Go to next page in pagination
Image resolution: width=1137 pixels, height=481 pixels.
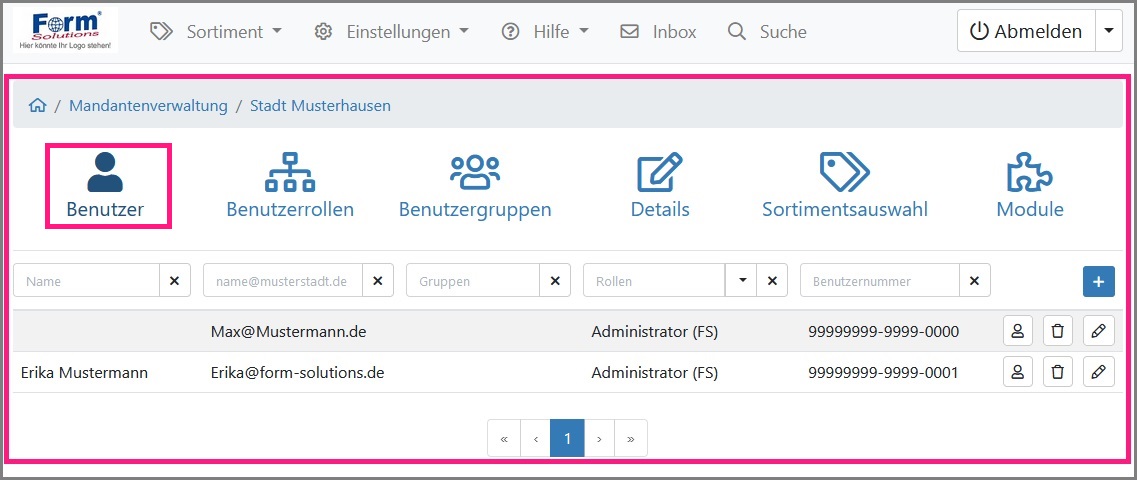600,438
